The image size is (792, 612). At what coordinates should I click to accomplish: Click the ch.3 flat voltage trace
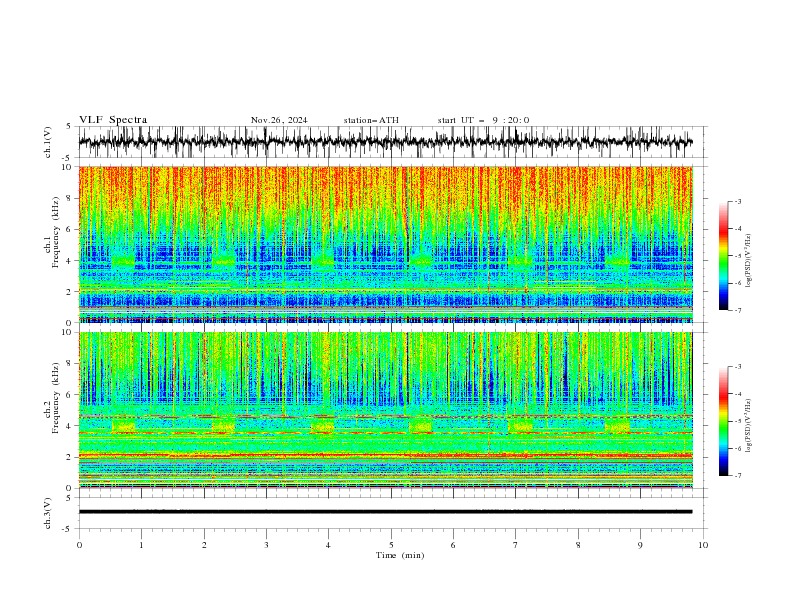click(385, 512)
